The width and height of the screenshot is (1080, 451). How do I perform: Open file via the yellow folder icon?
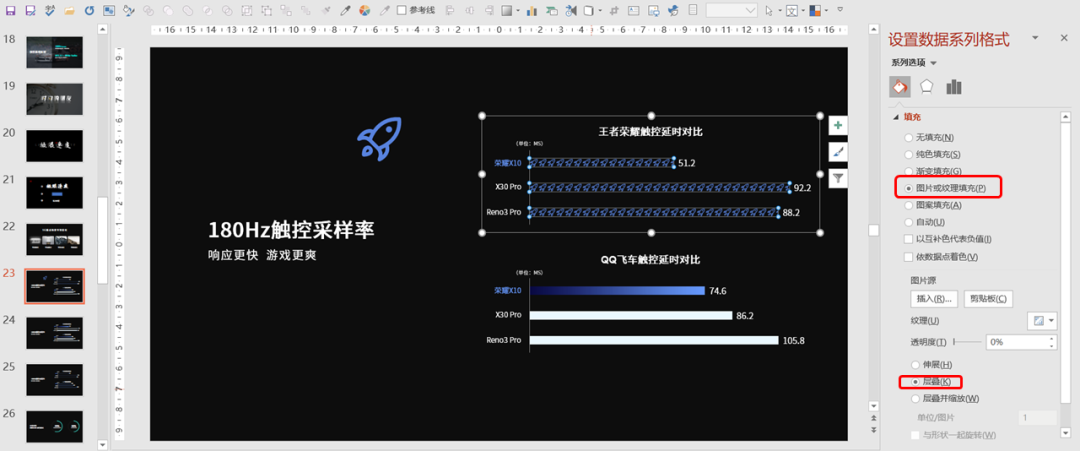[69, 11]
